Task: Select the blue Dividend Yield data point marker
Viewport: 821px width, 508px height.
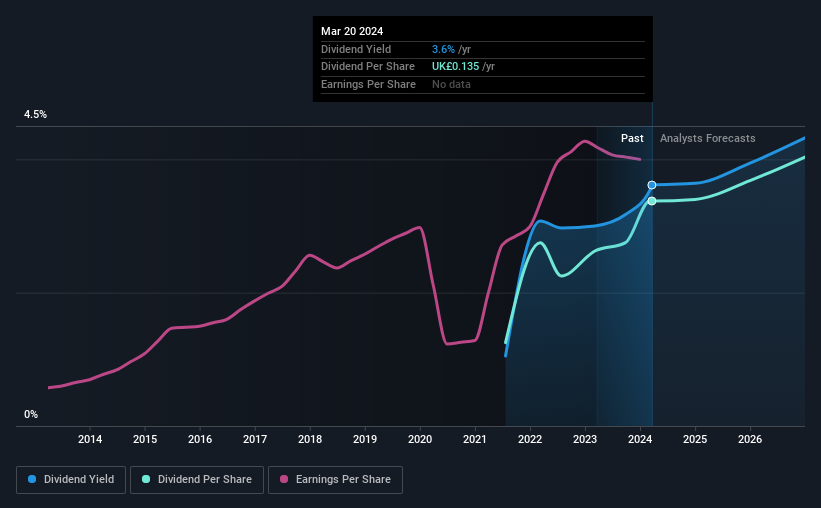Action: (x=652, y=185)
